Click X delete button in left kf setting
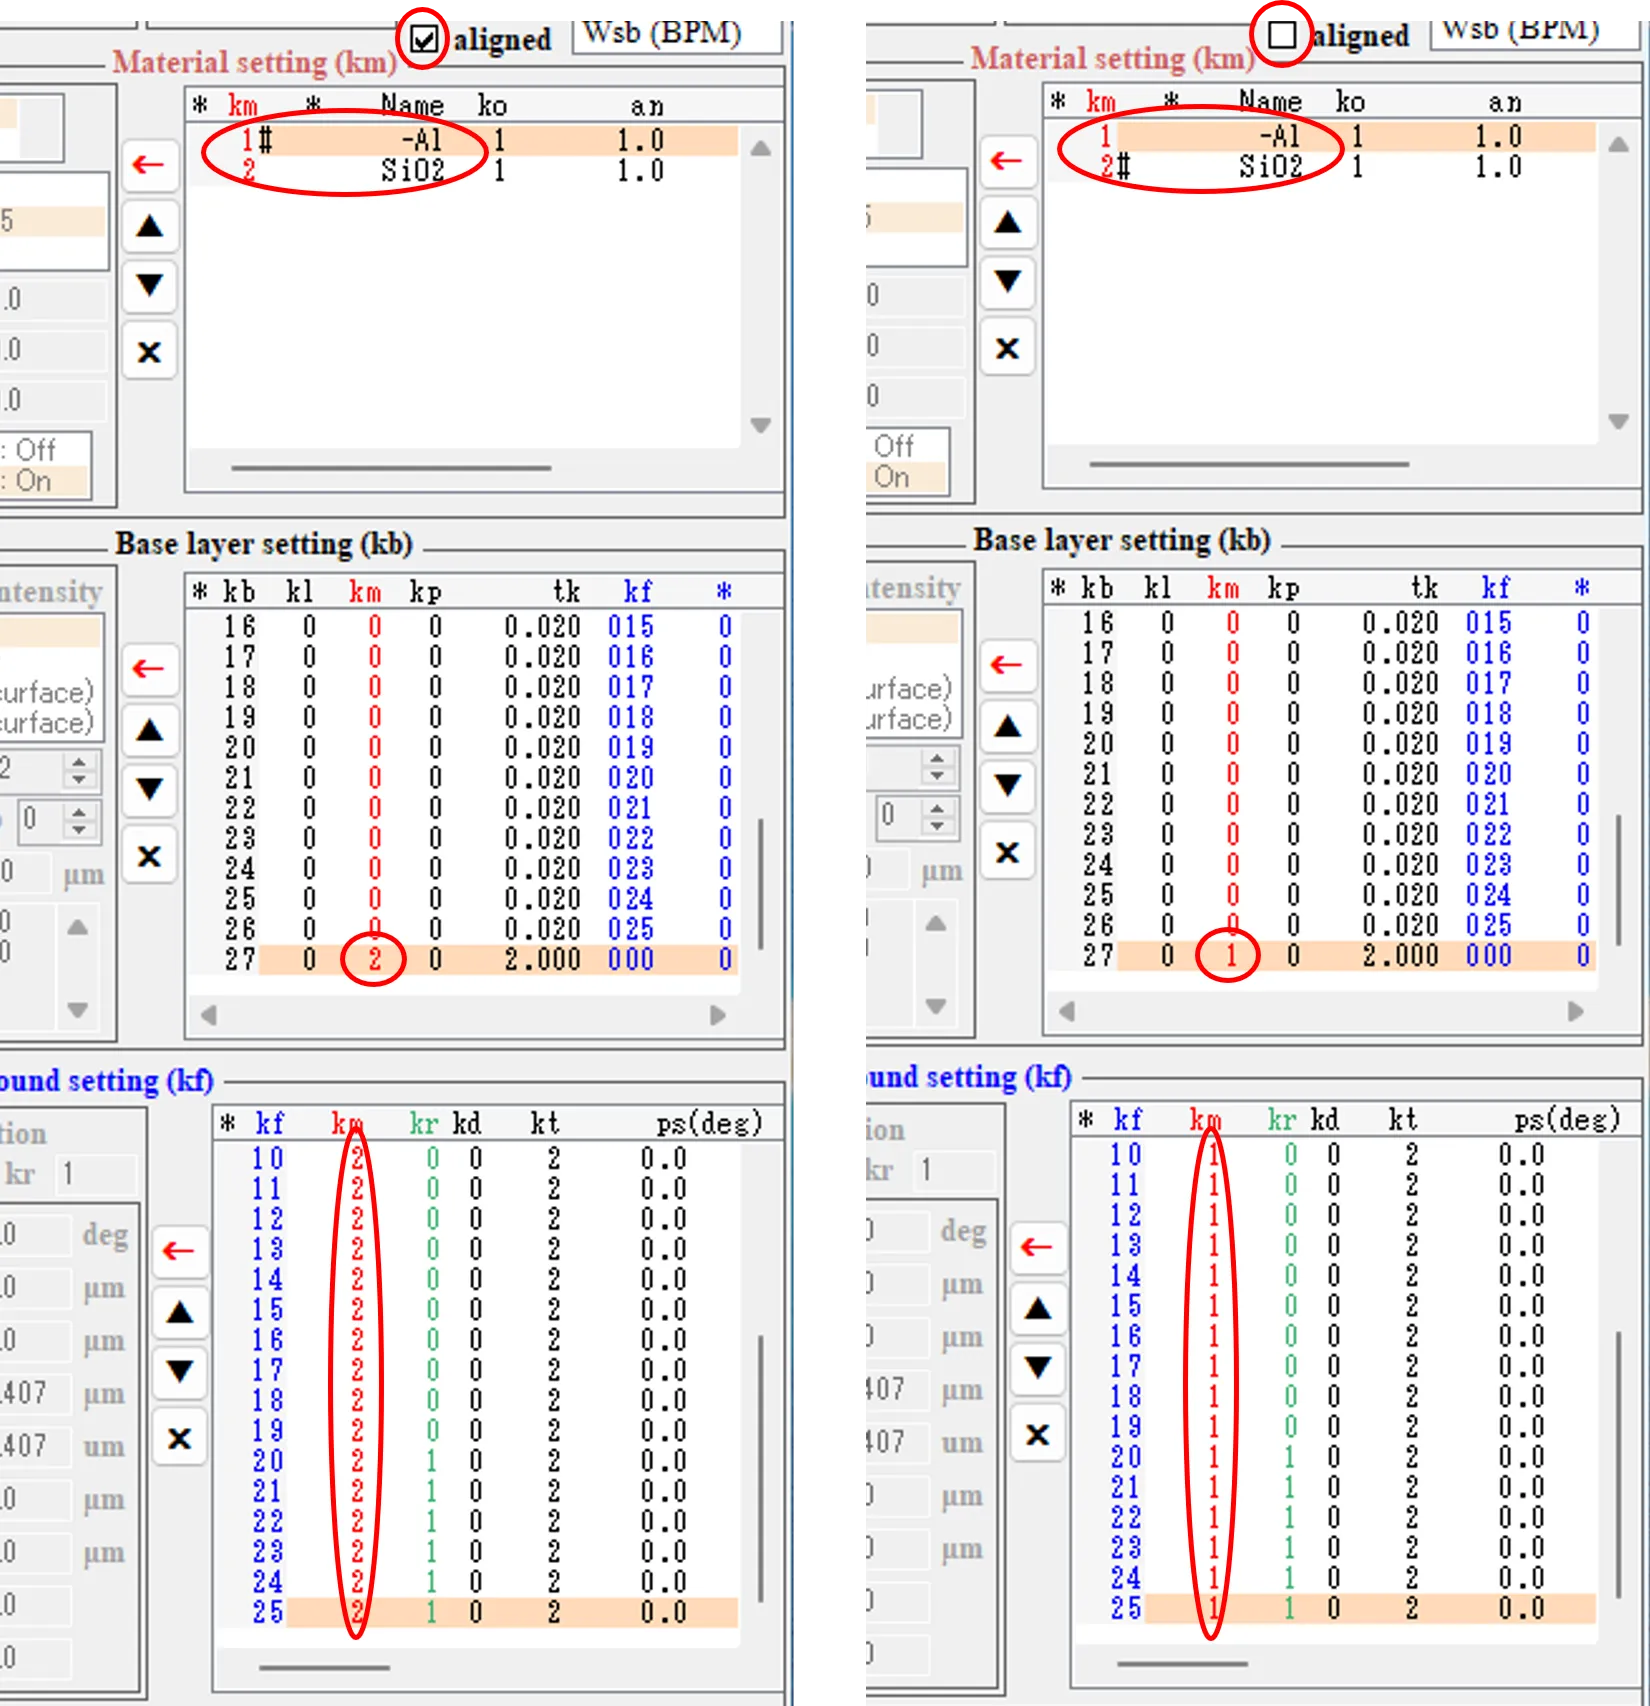Screen dimensions: 1650x1706 point(179,1438)
